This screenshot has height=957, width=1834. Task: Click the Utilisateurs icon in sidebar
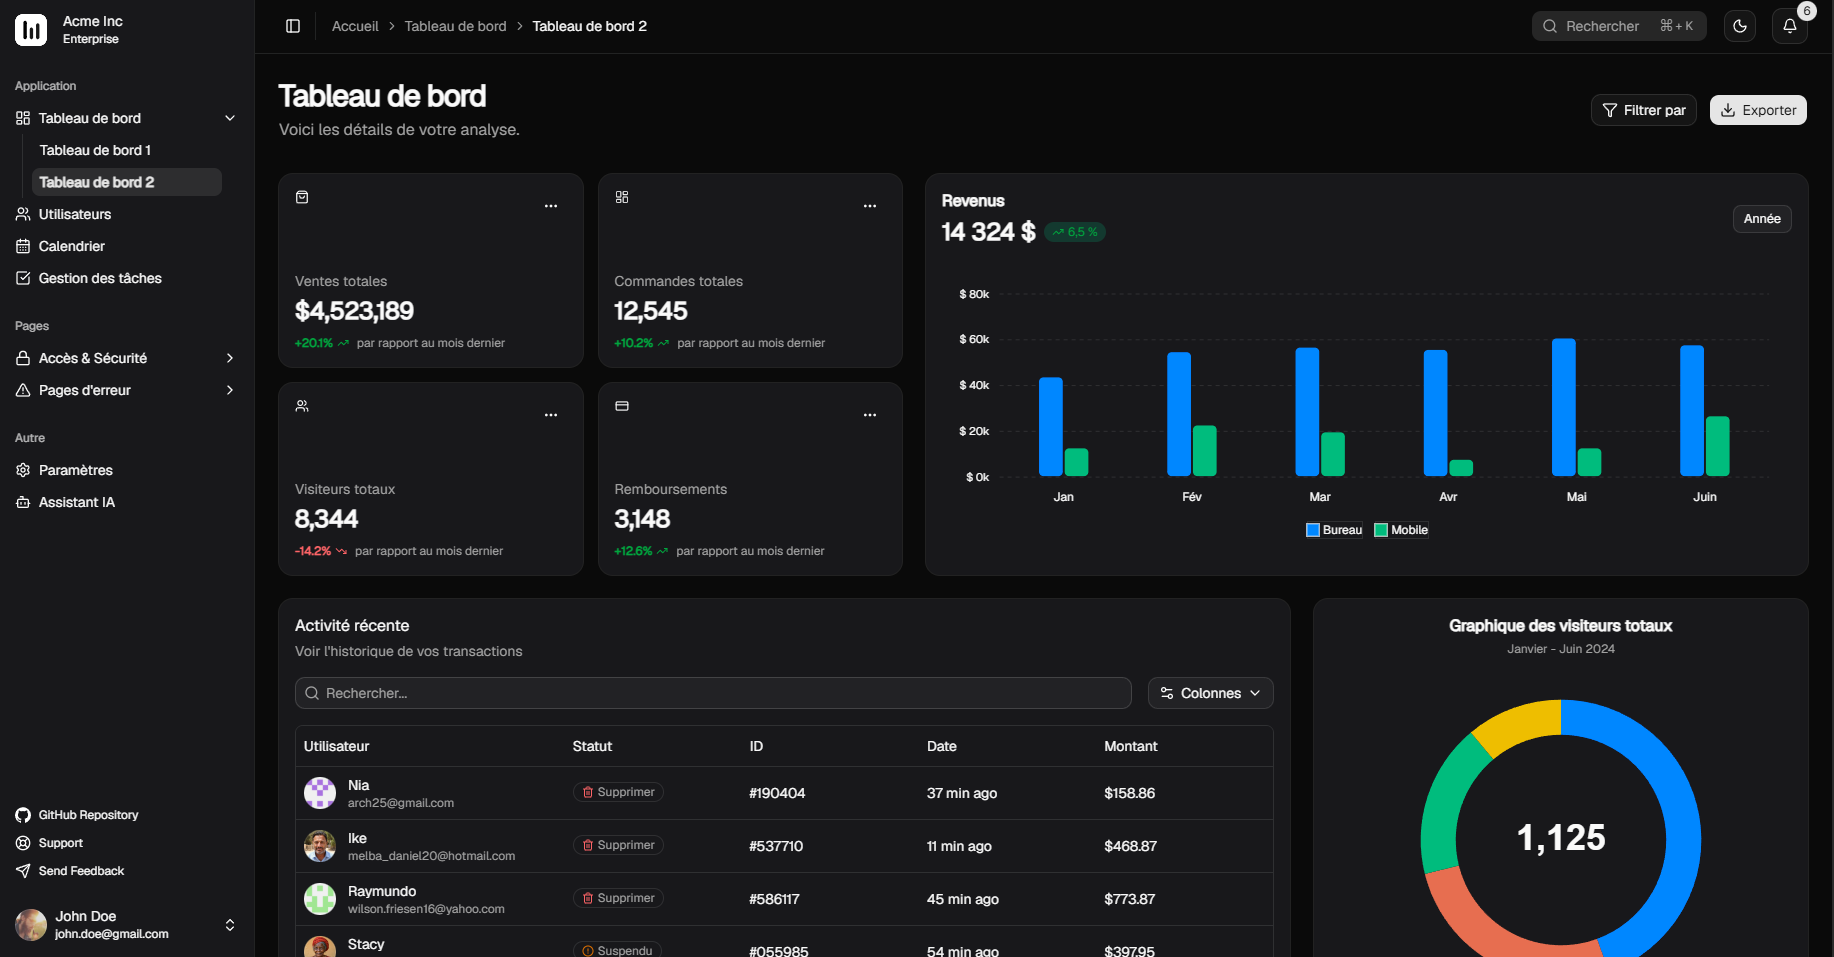point(23,214)
